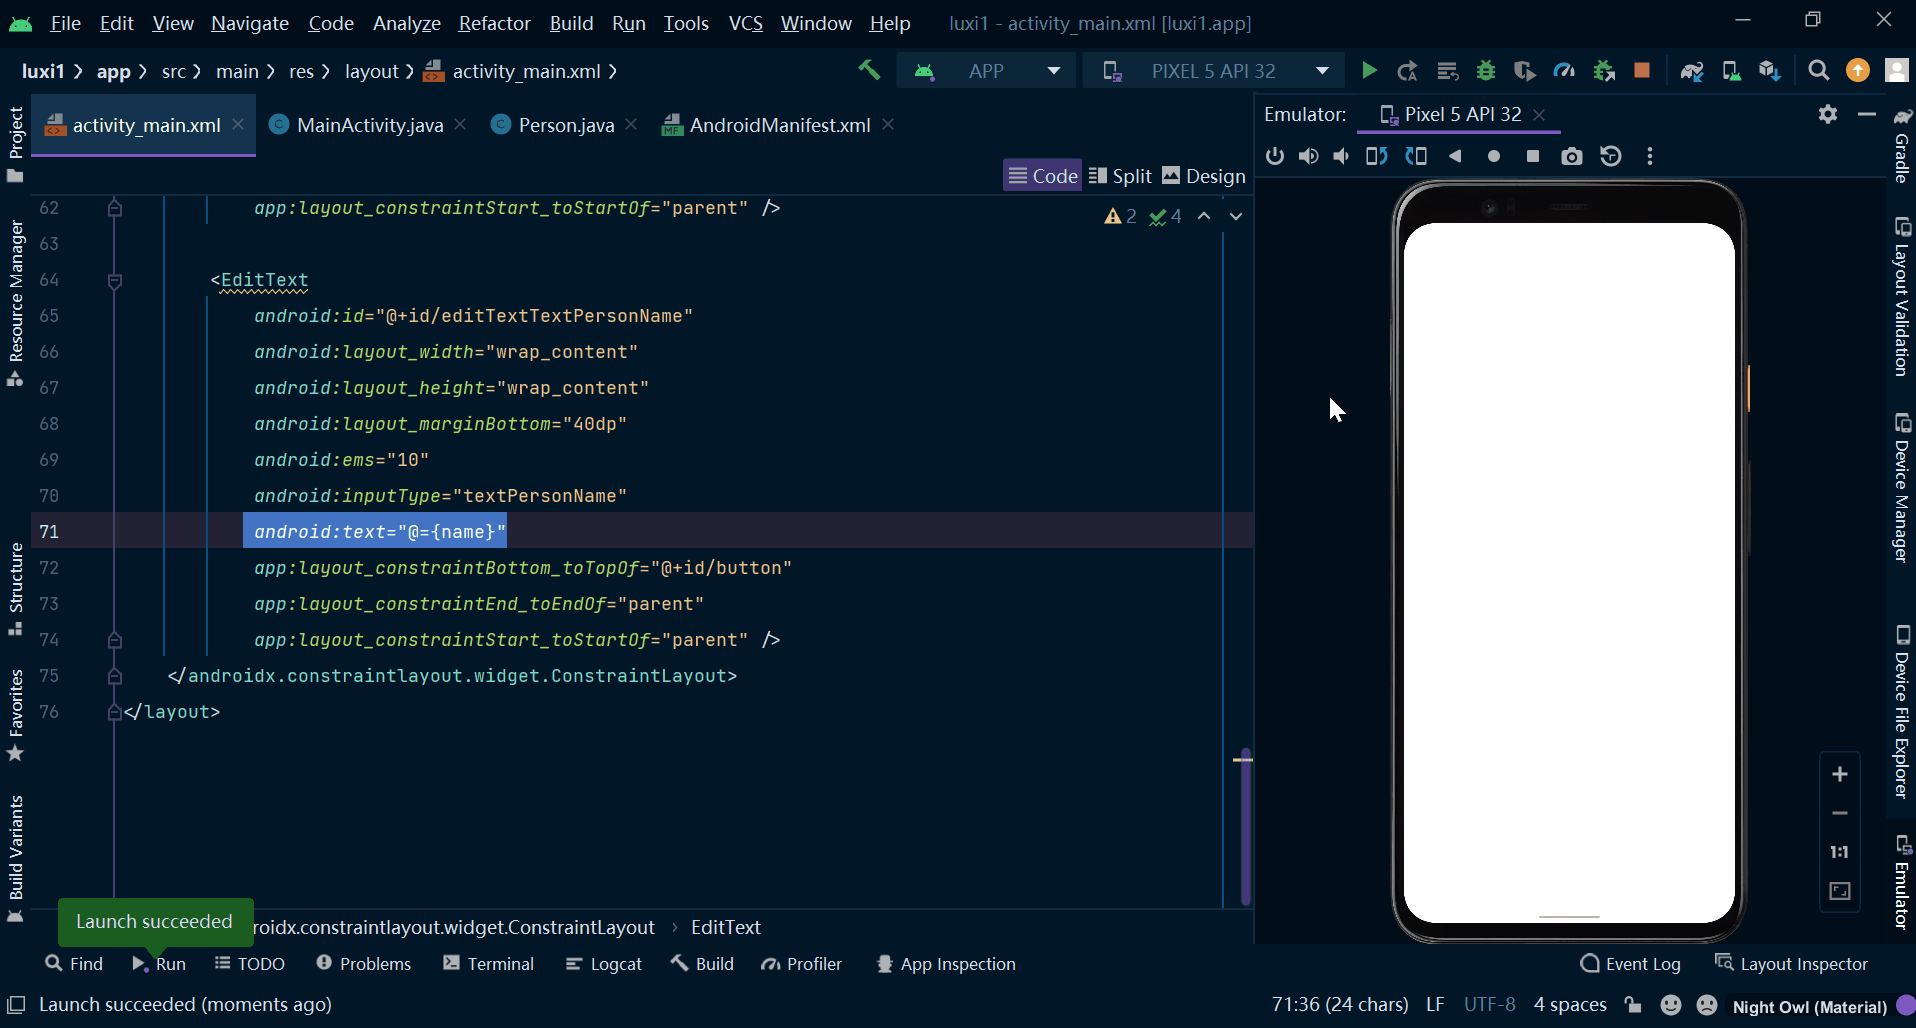Click the orange update notification icon

pos(1858,70)
